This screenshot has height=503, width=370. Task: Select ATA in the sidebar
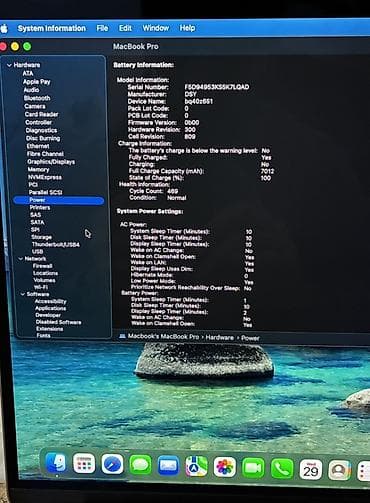point(28,73)
